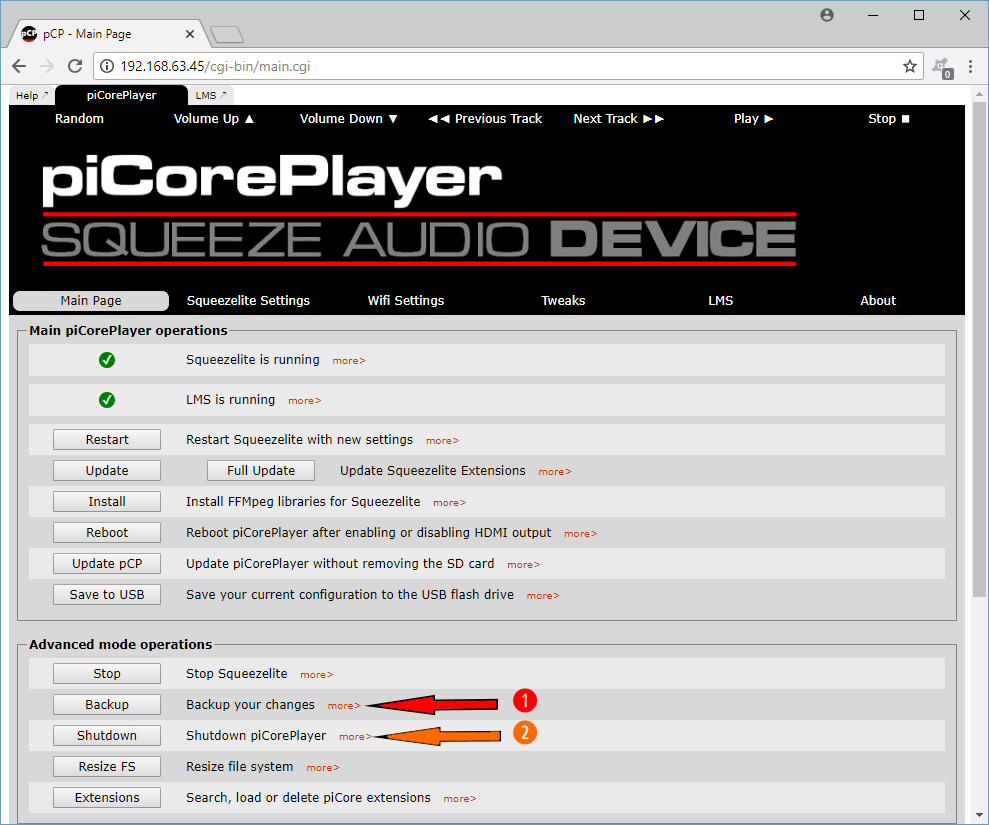Expand more> for Restart Squeezelite

442,441
